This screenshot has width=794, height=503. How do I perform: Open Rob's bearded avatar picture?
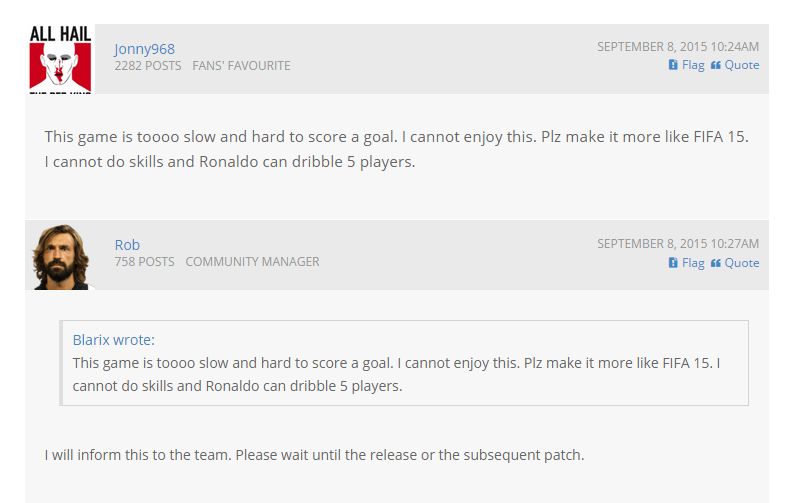[60, 257]
